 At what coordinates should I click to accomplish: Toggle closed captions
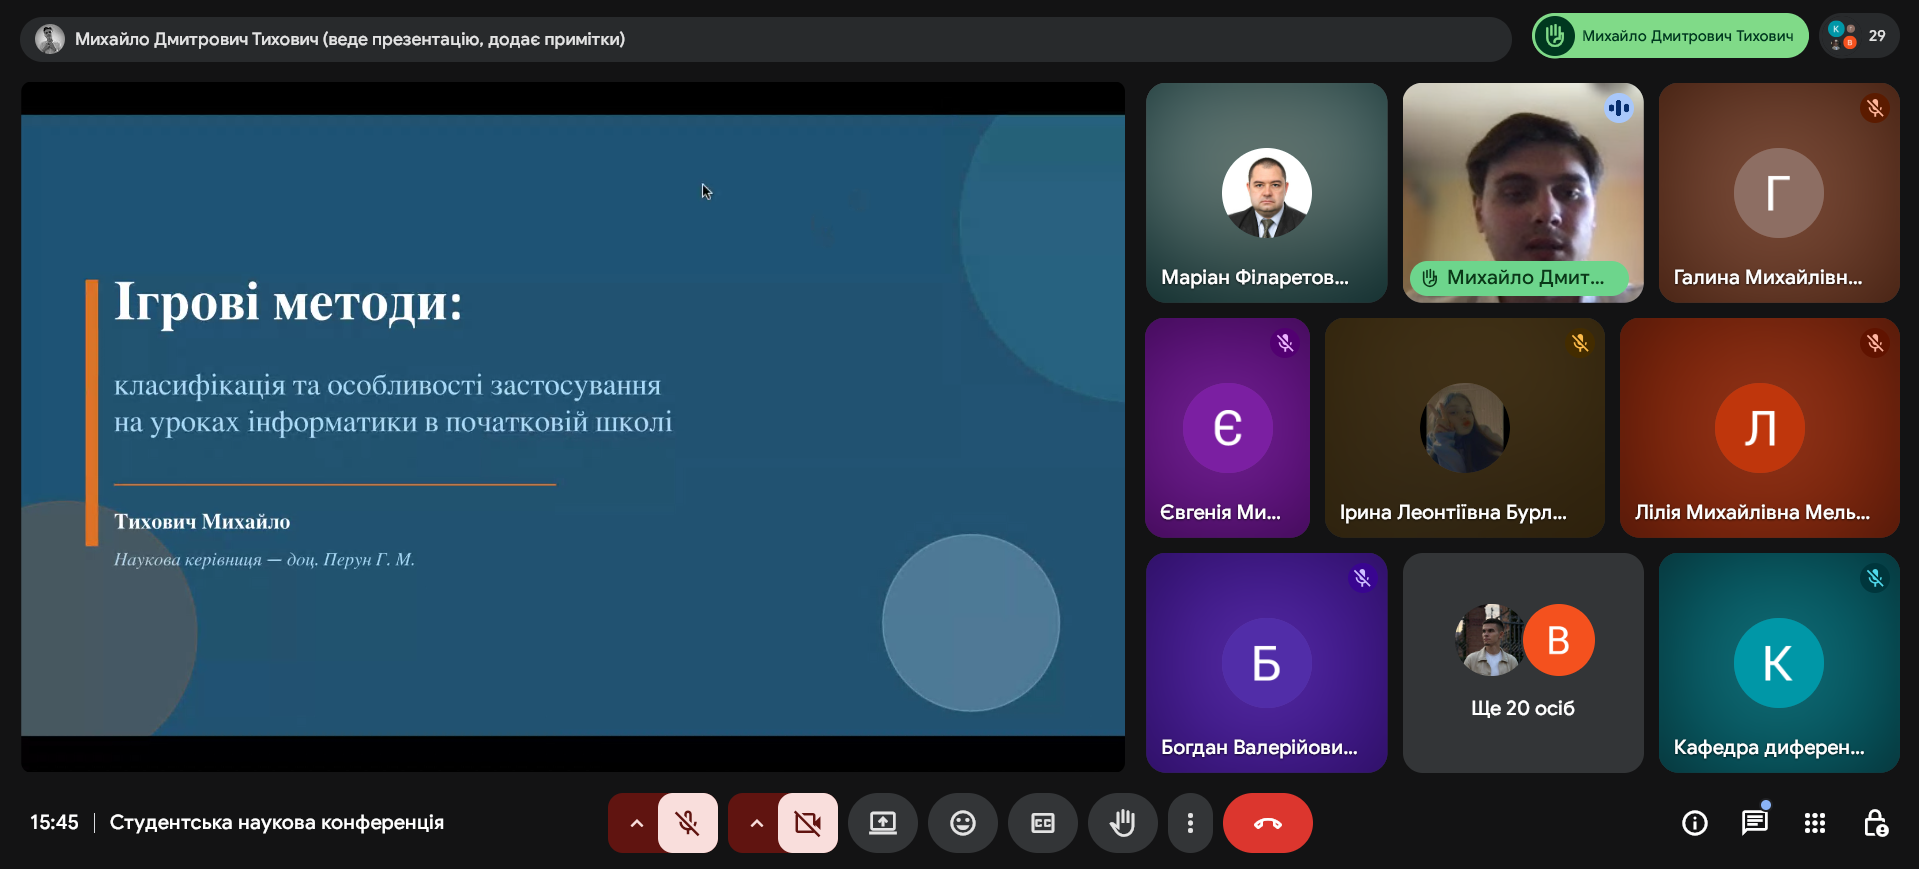click(1043, 823)
